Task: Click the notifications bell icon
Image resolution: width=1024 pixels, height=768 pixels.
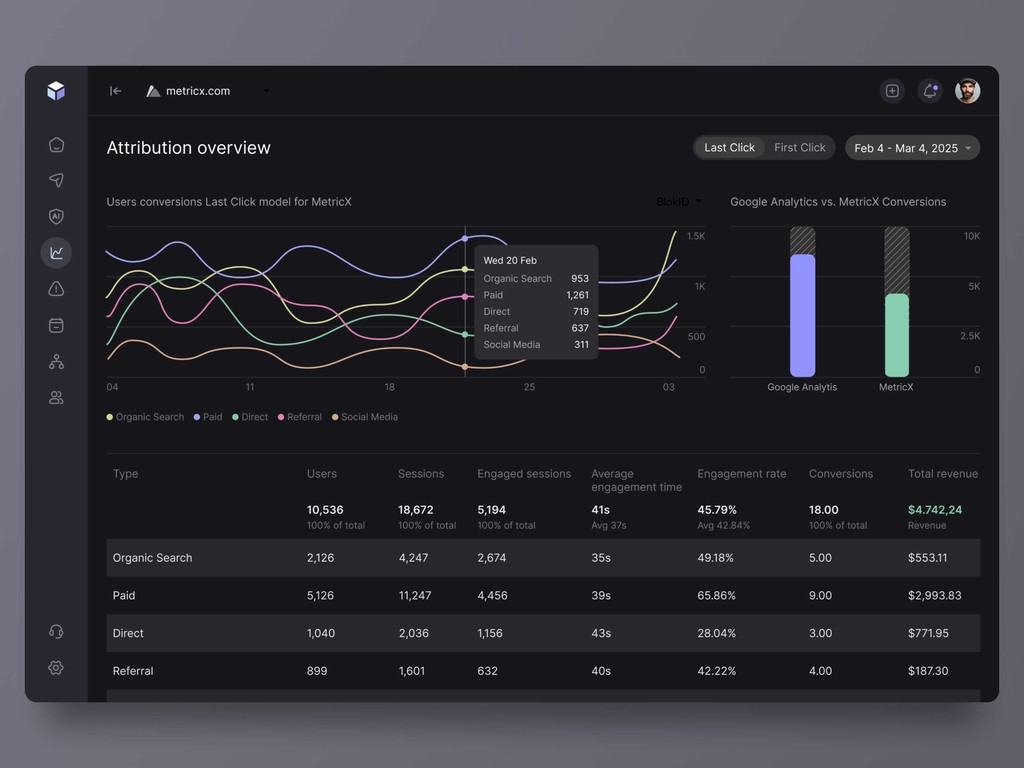Action: pos(929,90)
